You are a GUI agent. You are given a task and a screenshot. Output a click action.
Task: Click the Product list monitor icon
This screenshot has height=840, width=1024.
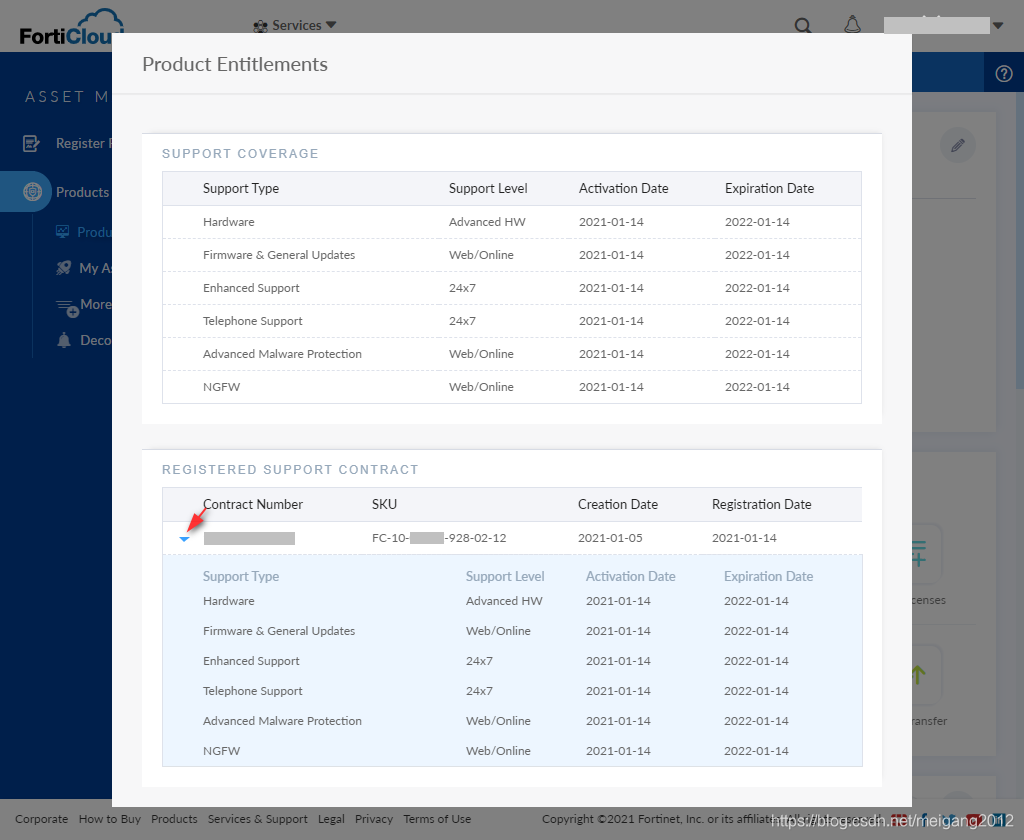click(x=63, y=231)
